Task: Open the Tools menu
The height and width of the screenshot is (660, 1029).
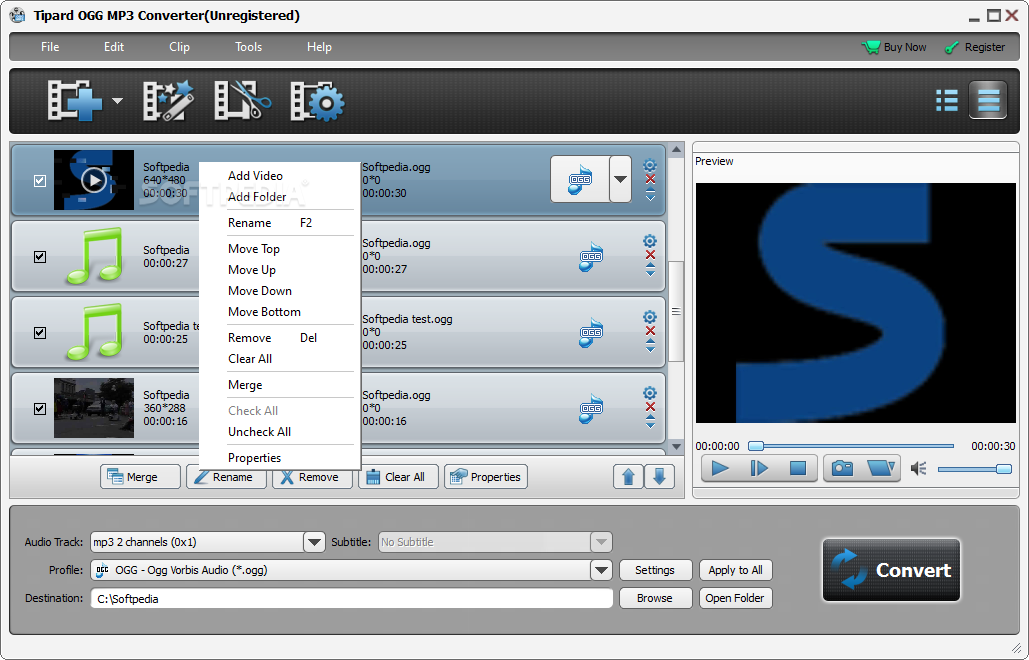Action: (x=248, y=47)
